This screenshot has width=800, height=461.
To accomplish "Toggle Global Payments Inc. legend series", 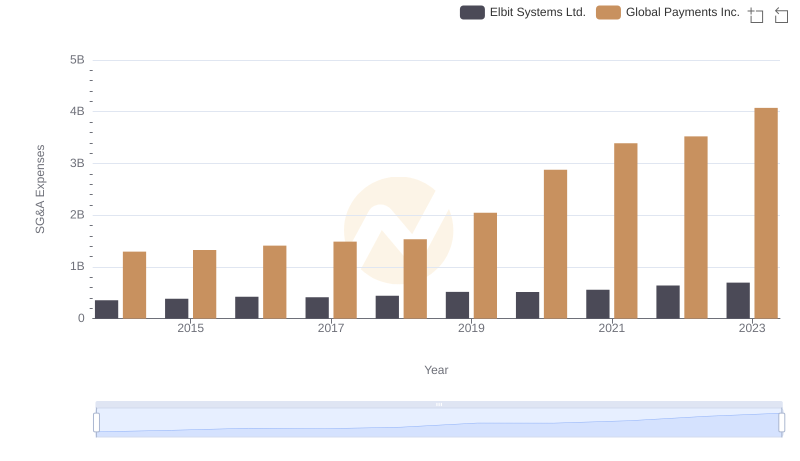I will pos(667,12).
